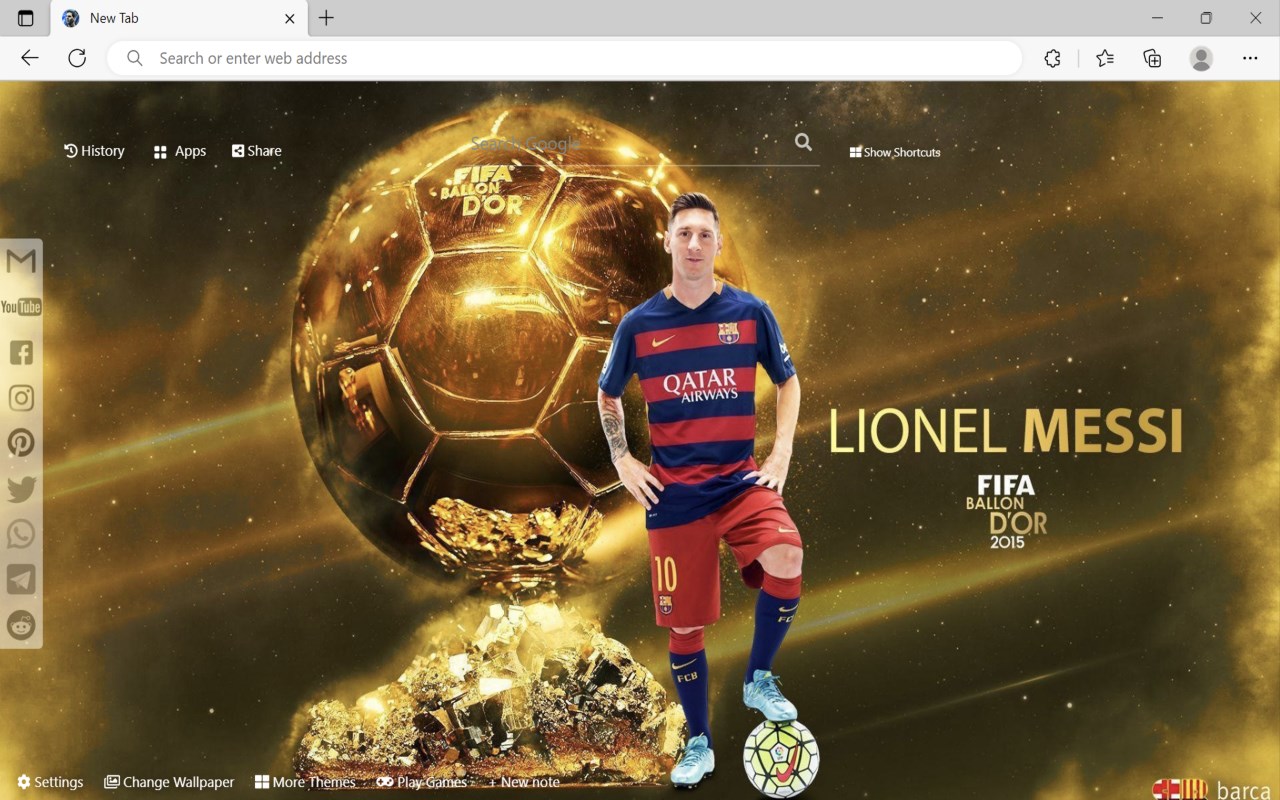Open a new browser tab
The width and height of the screenshot is (1280, 800).
coord(326,18)
